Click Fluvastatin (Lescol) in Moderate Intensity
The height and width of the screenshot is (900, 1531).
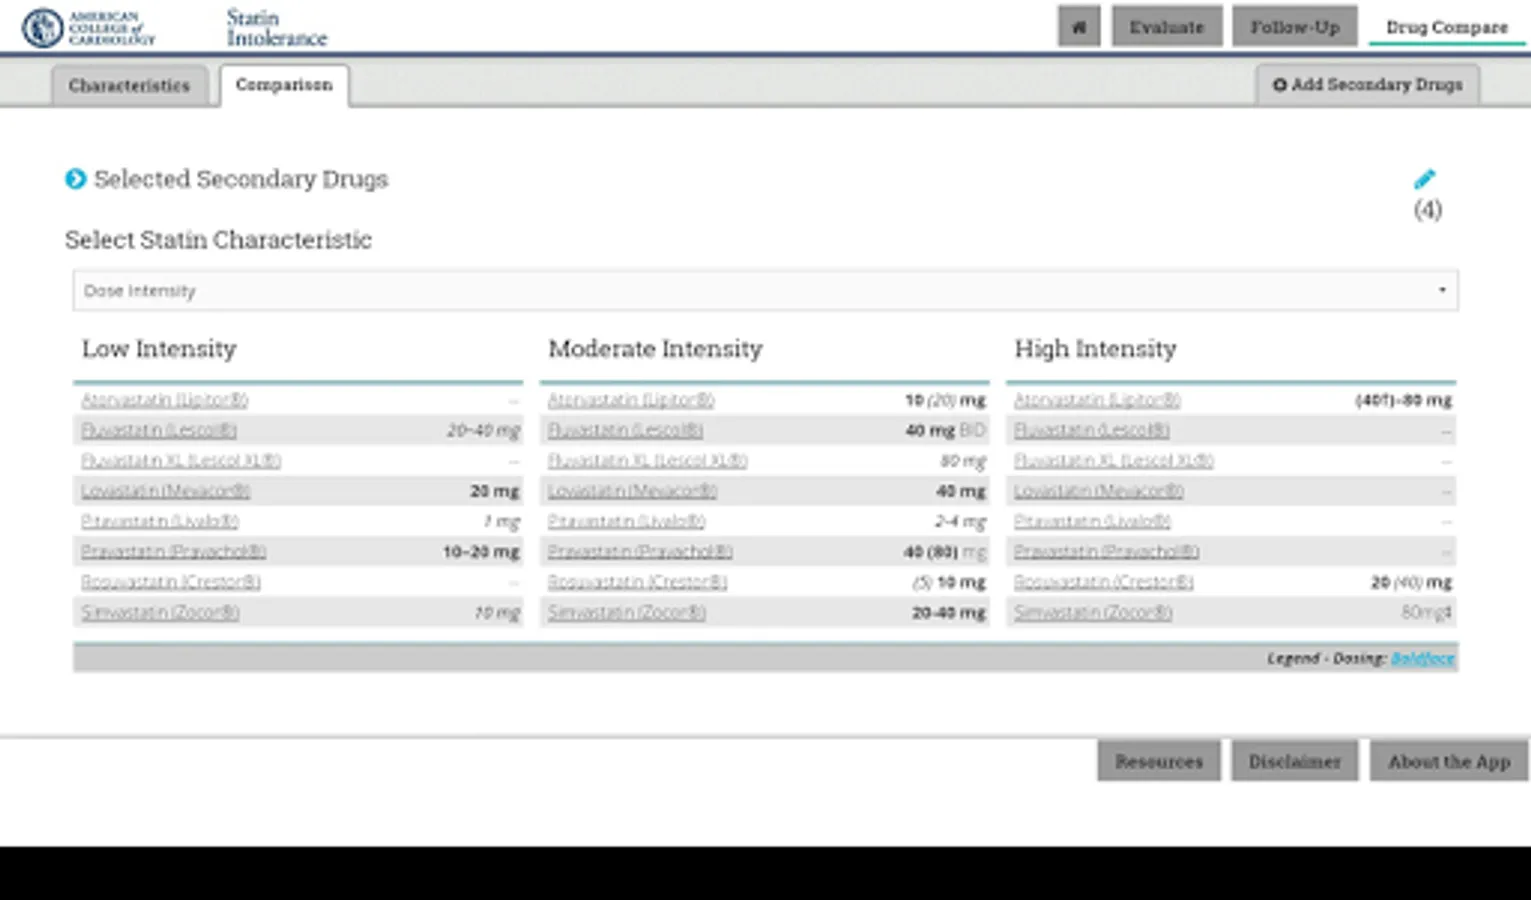(x=625, y=430)
